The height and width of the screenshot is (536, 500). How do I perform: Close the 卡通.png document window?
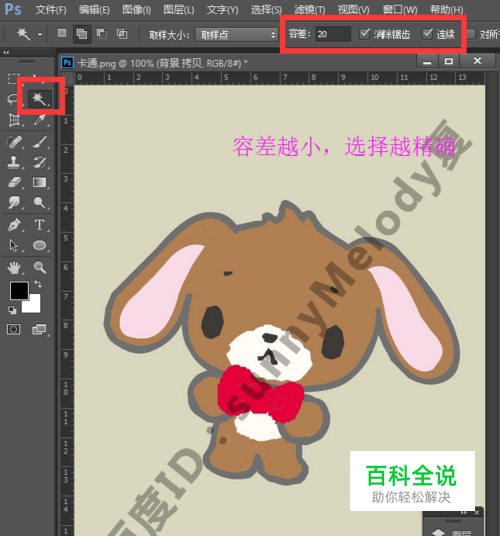[x=477, y=61]
